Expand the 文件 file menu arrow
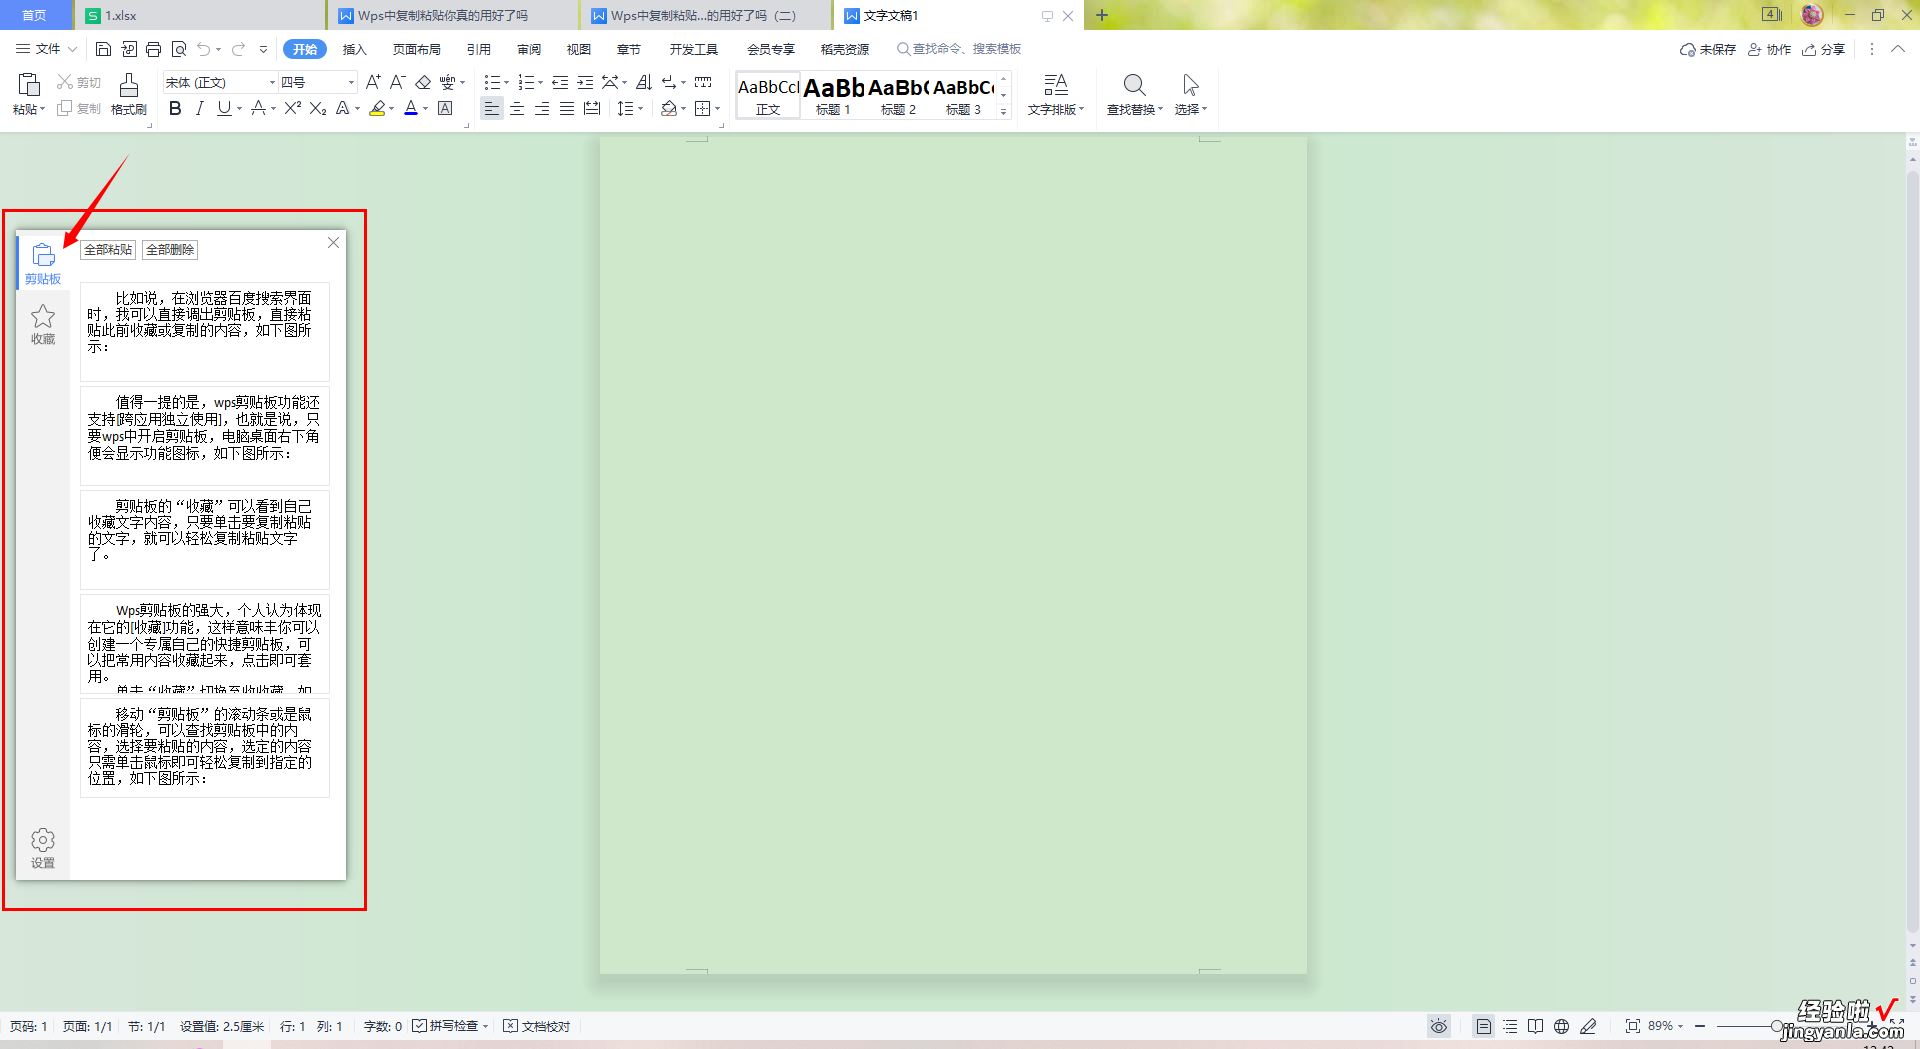 pyautogui.click(x=72, y=49)
